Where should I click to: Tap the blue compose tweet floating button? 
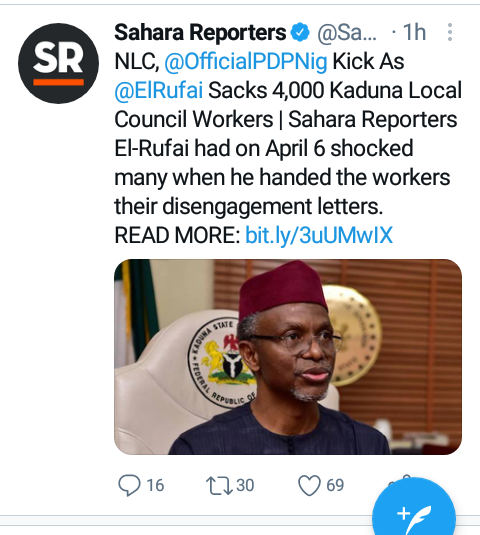point(414,514)
